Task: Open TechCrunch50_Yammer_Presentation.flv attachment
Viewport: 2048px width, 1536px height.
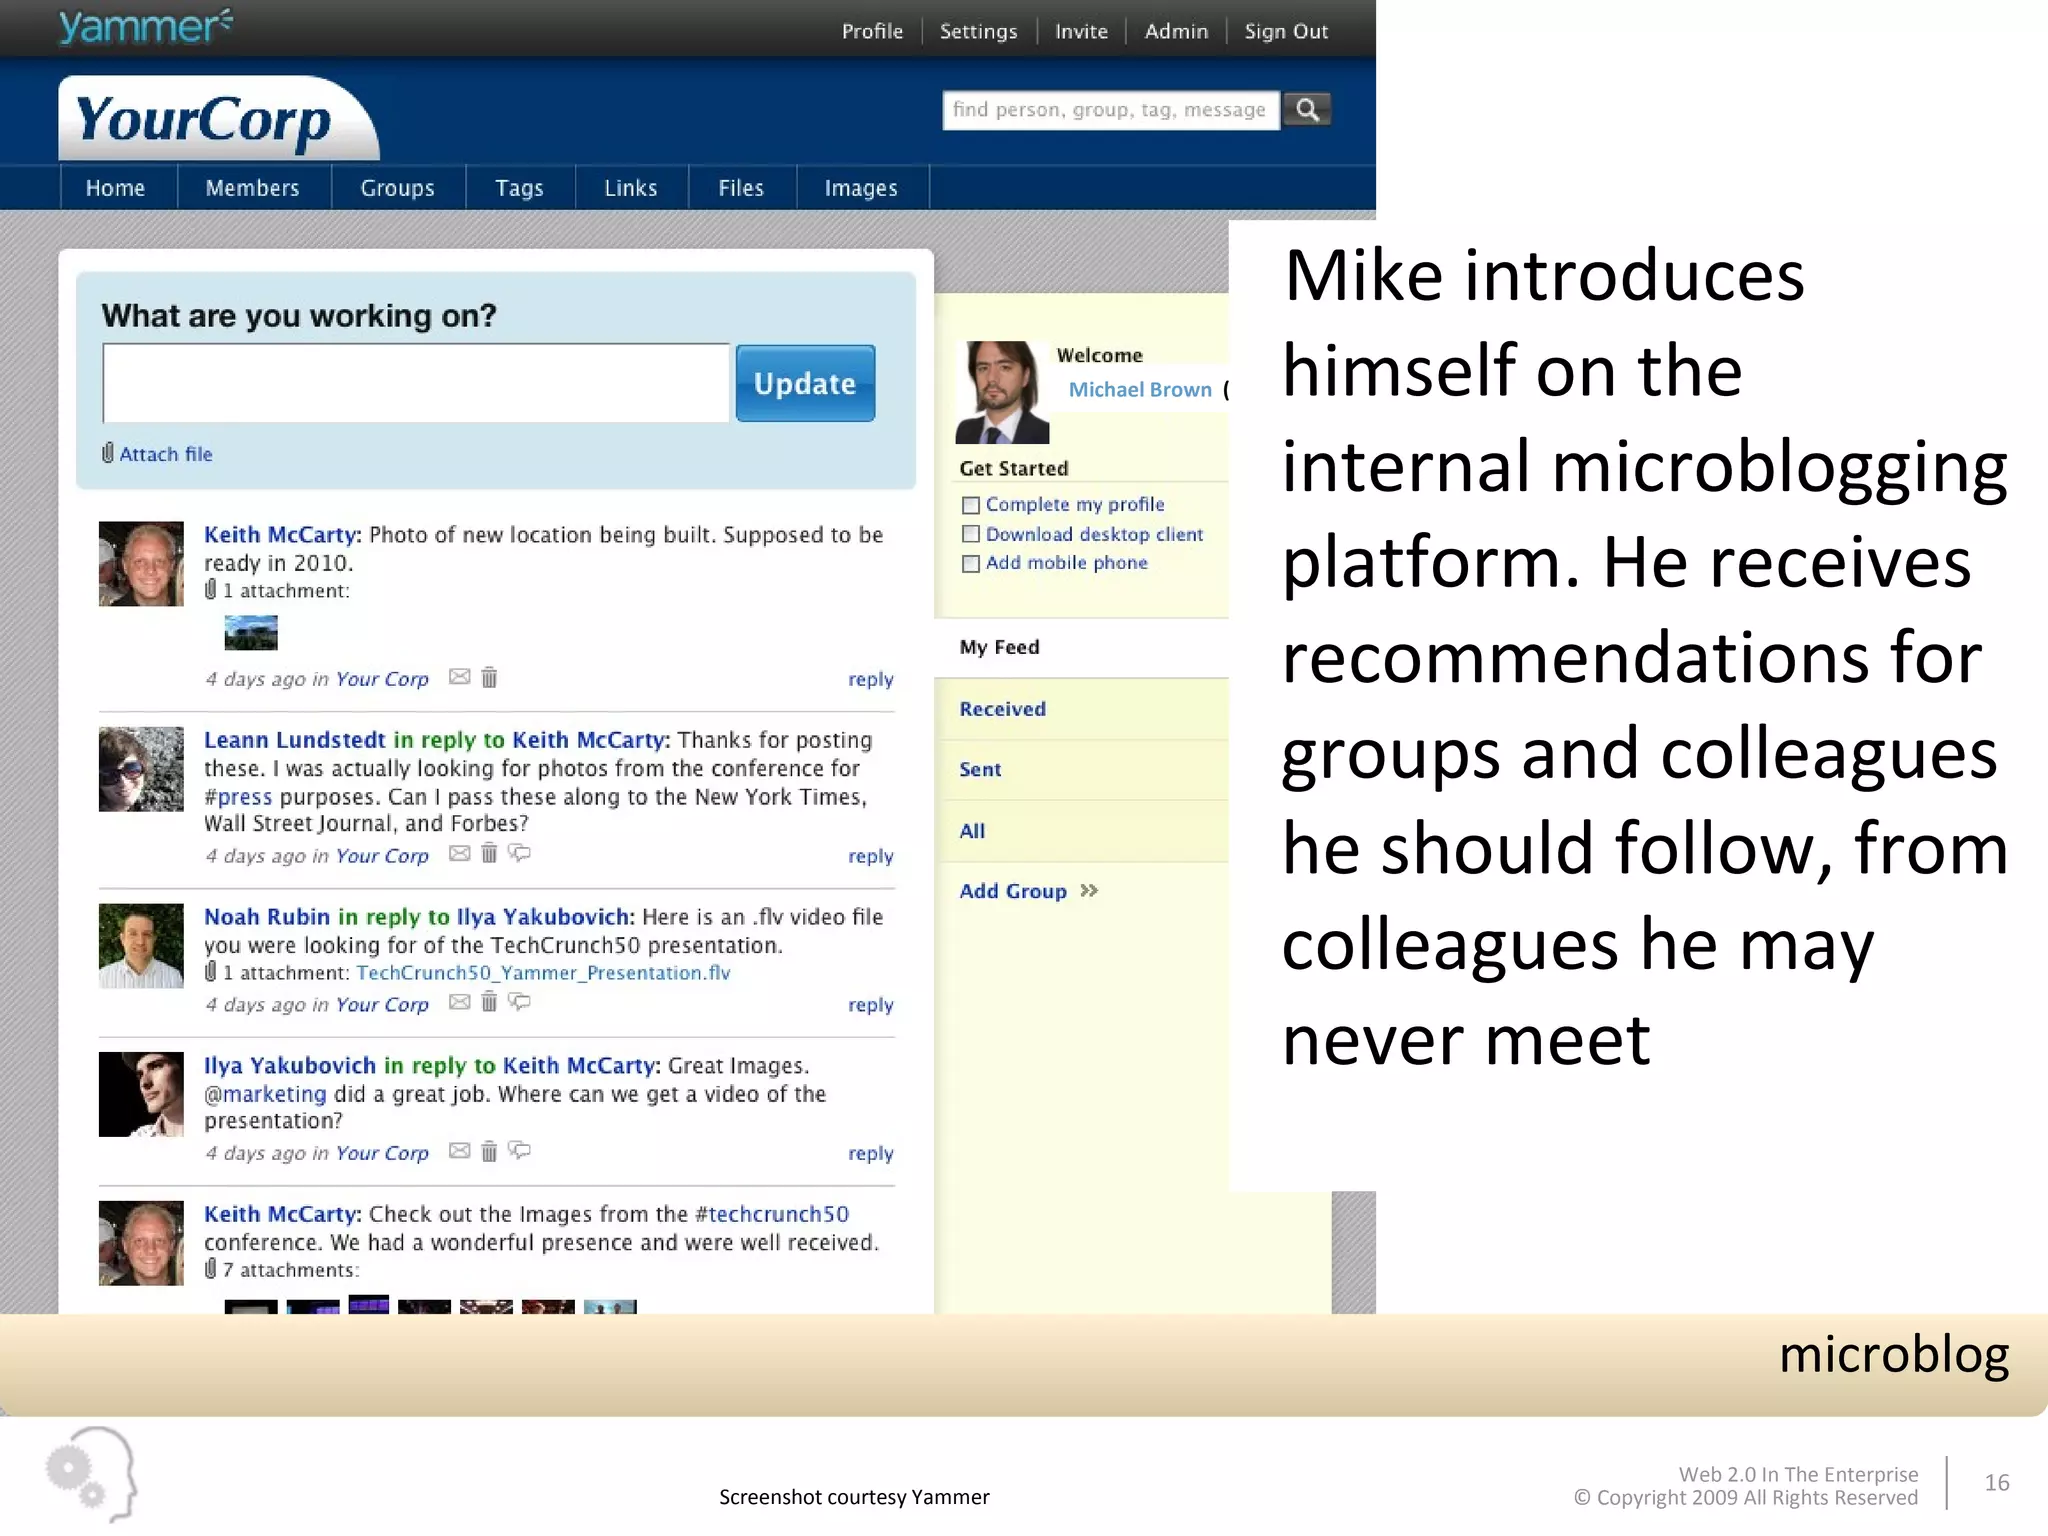Action: pos(543,973)
